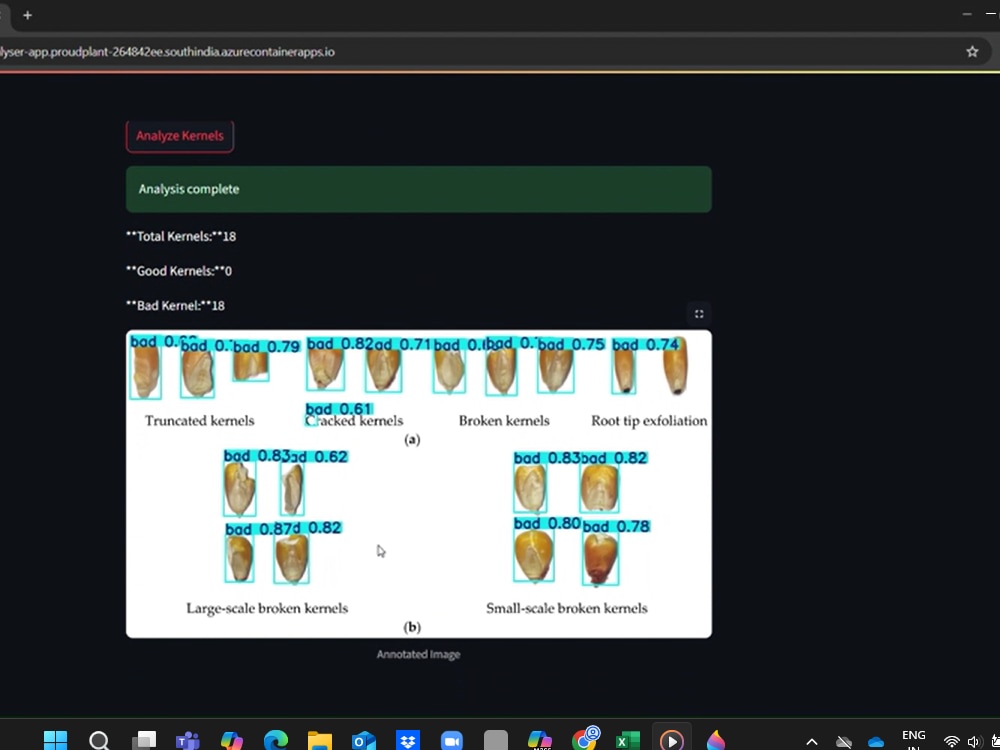The width and height of the screenshot is (1000, 750).
Task: Click the 'Small-scale broken kernels' label
Action: click(x=567, y=608)
